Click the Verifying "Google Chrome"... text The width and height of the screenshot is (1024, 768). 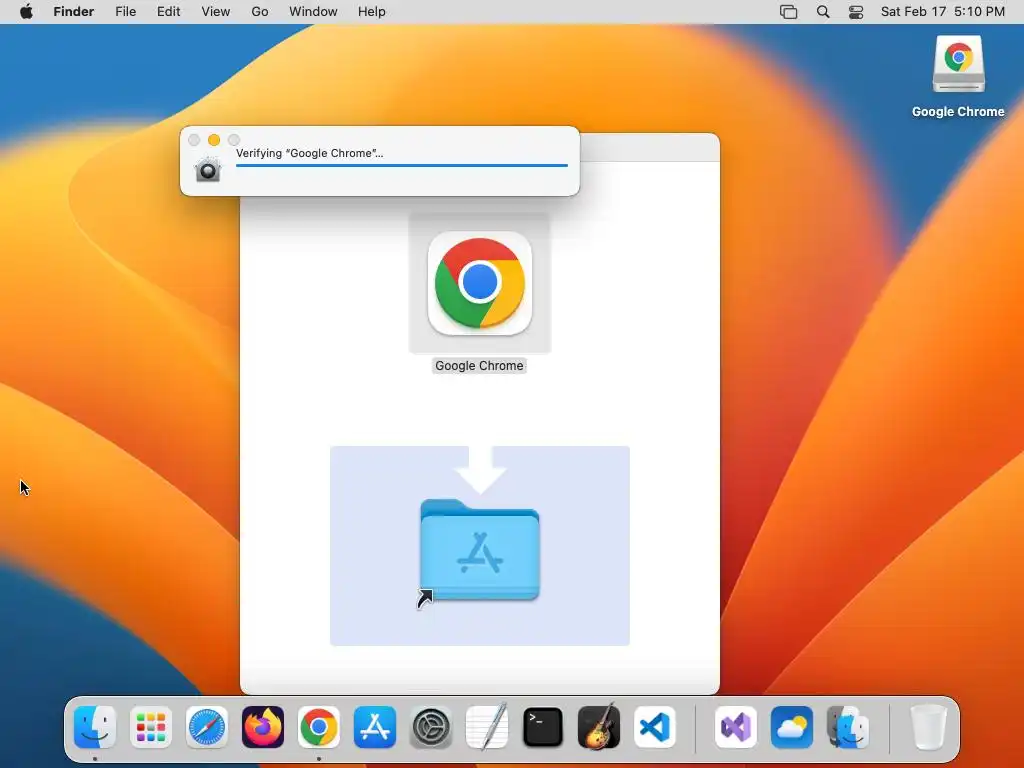(310, 153)
